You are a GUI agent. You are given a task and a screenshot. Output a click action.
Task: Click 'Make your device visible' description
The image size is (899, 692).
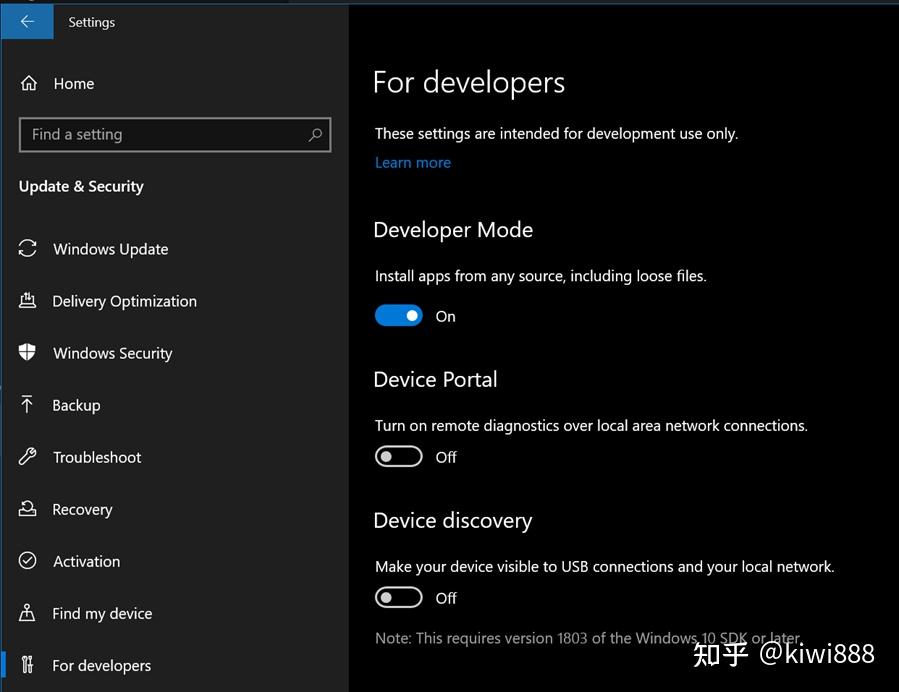tap(605, 566)
